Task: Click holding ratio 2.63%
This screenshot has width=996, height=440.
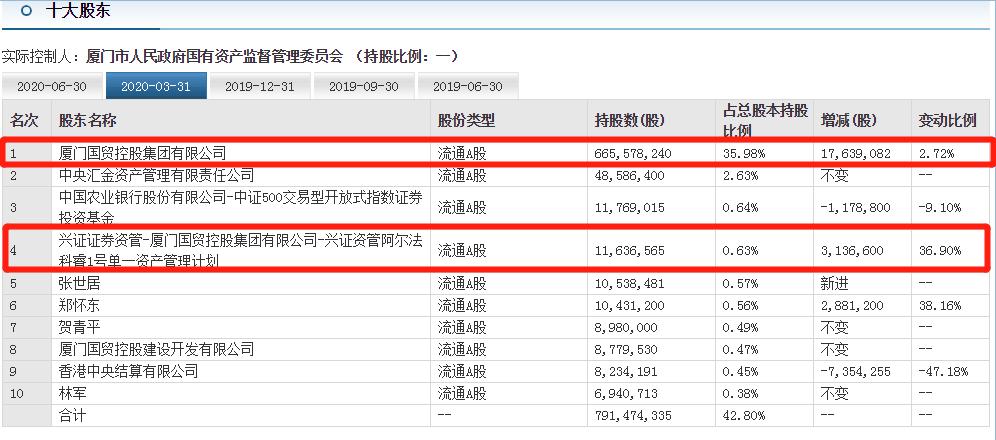Action: pos(740,176)
